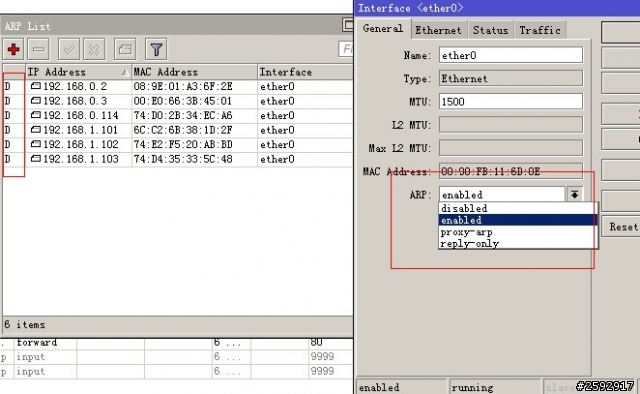Image resolution: width=640 pixels, height=394 pixels.
Task: Click ether0 interface of 192.168.1.103 row
Action: [277, 159]
